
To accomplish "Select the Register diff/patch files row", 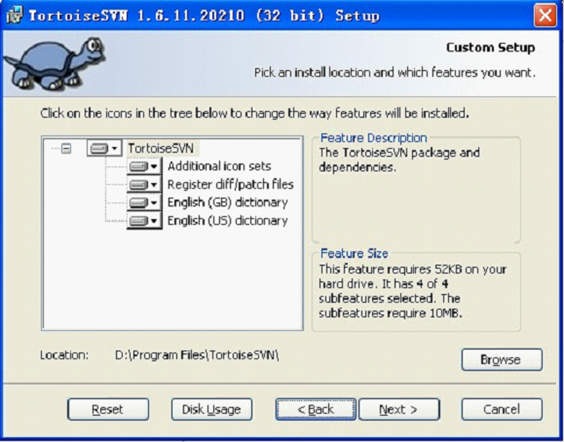I will point(230,184).
